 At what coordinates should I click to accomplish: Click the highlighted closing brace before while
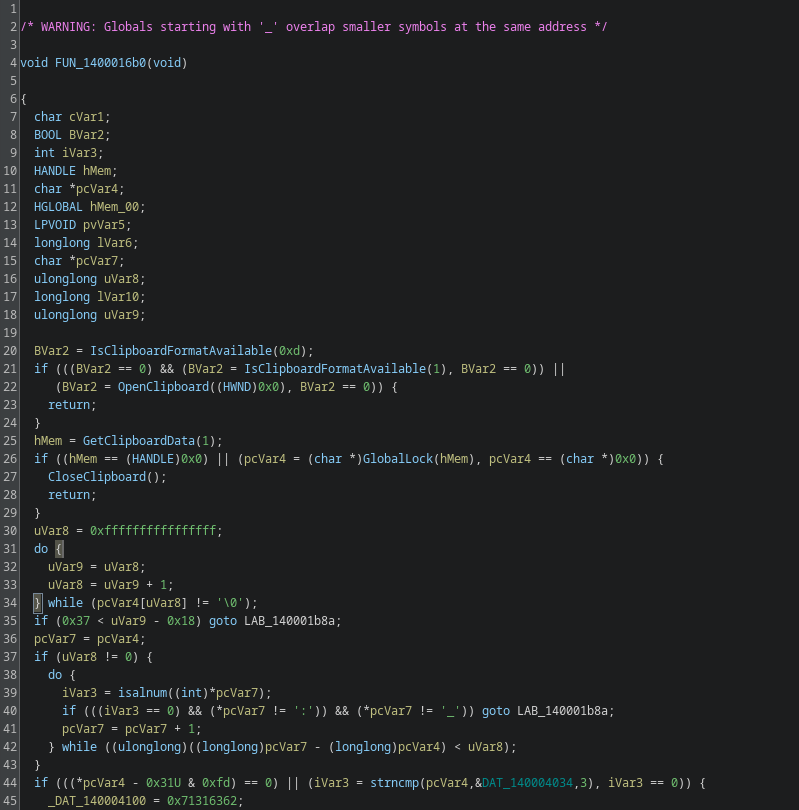pos(38,603)
